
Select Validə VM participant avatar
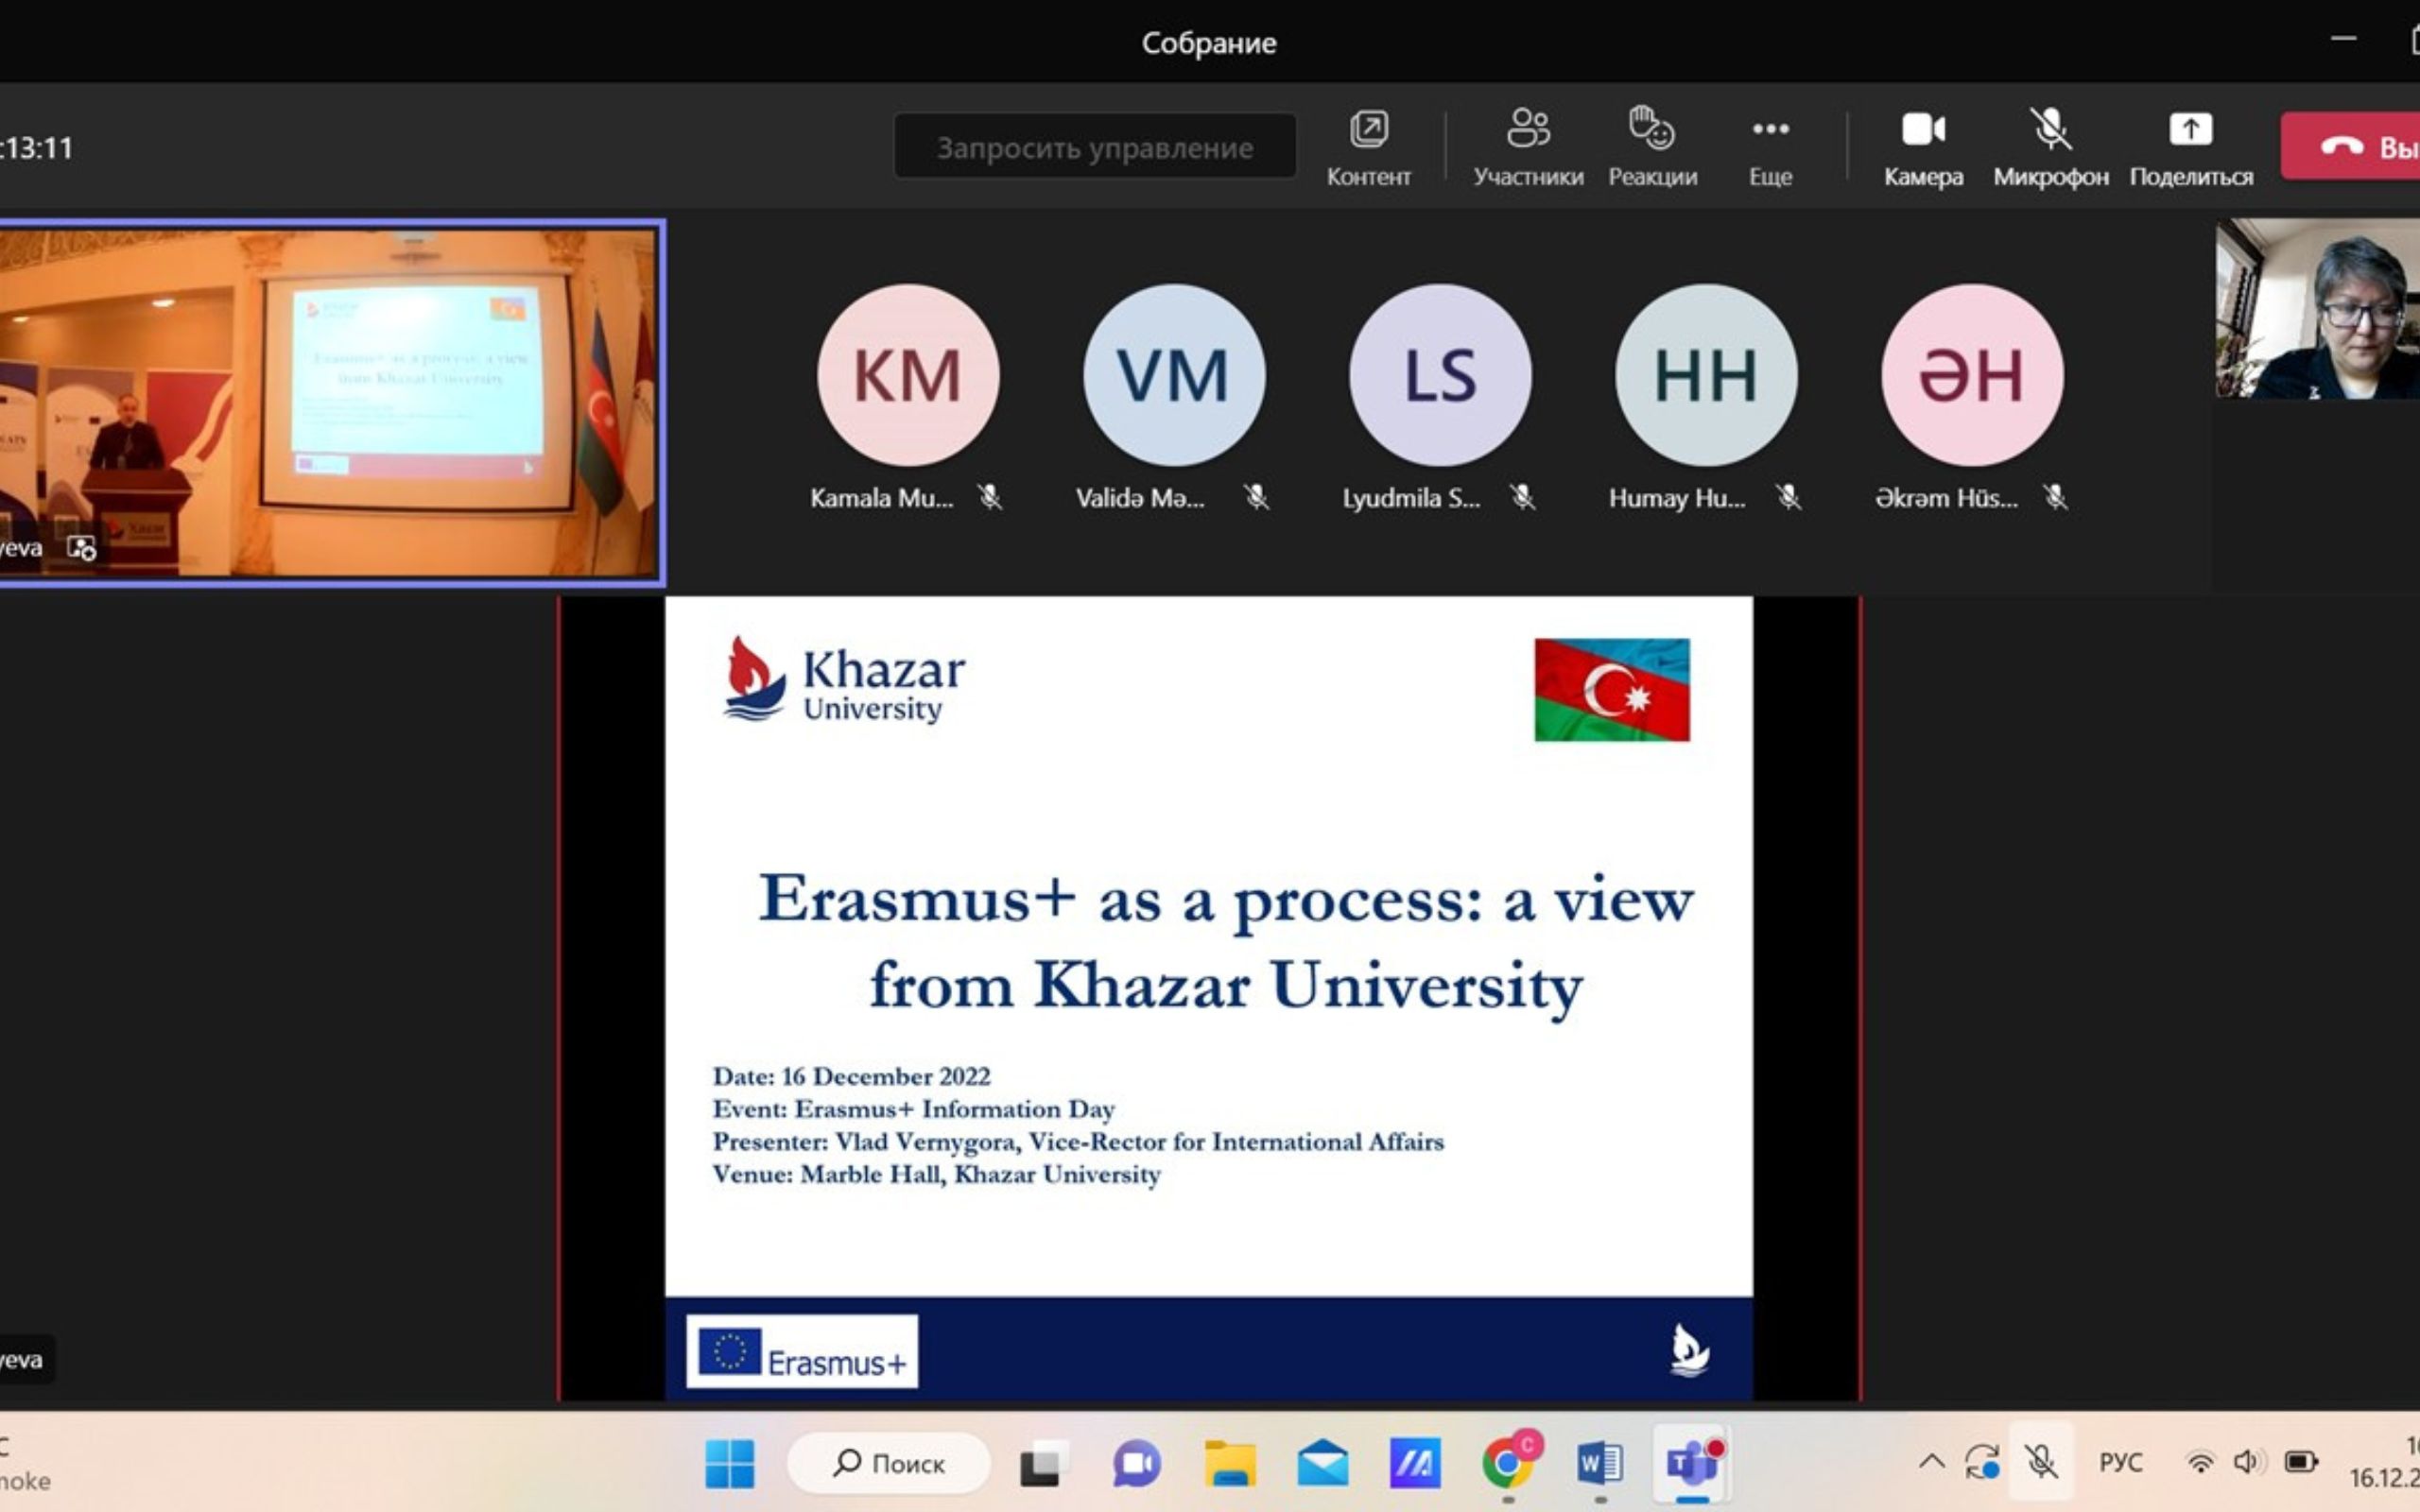(1173, 375)
